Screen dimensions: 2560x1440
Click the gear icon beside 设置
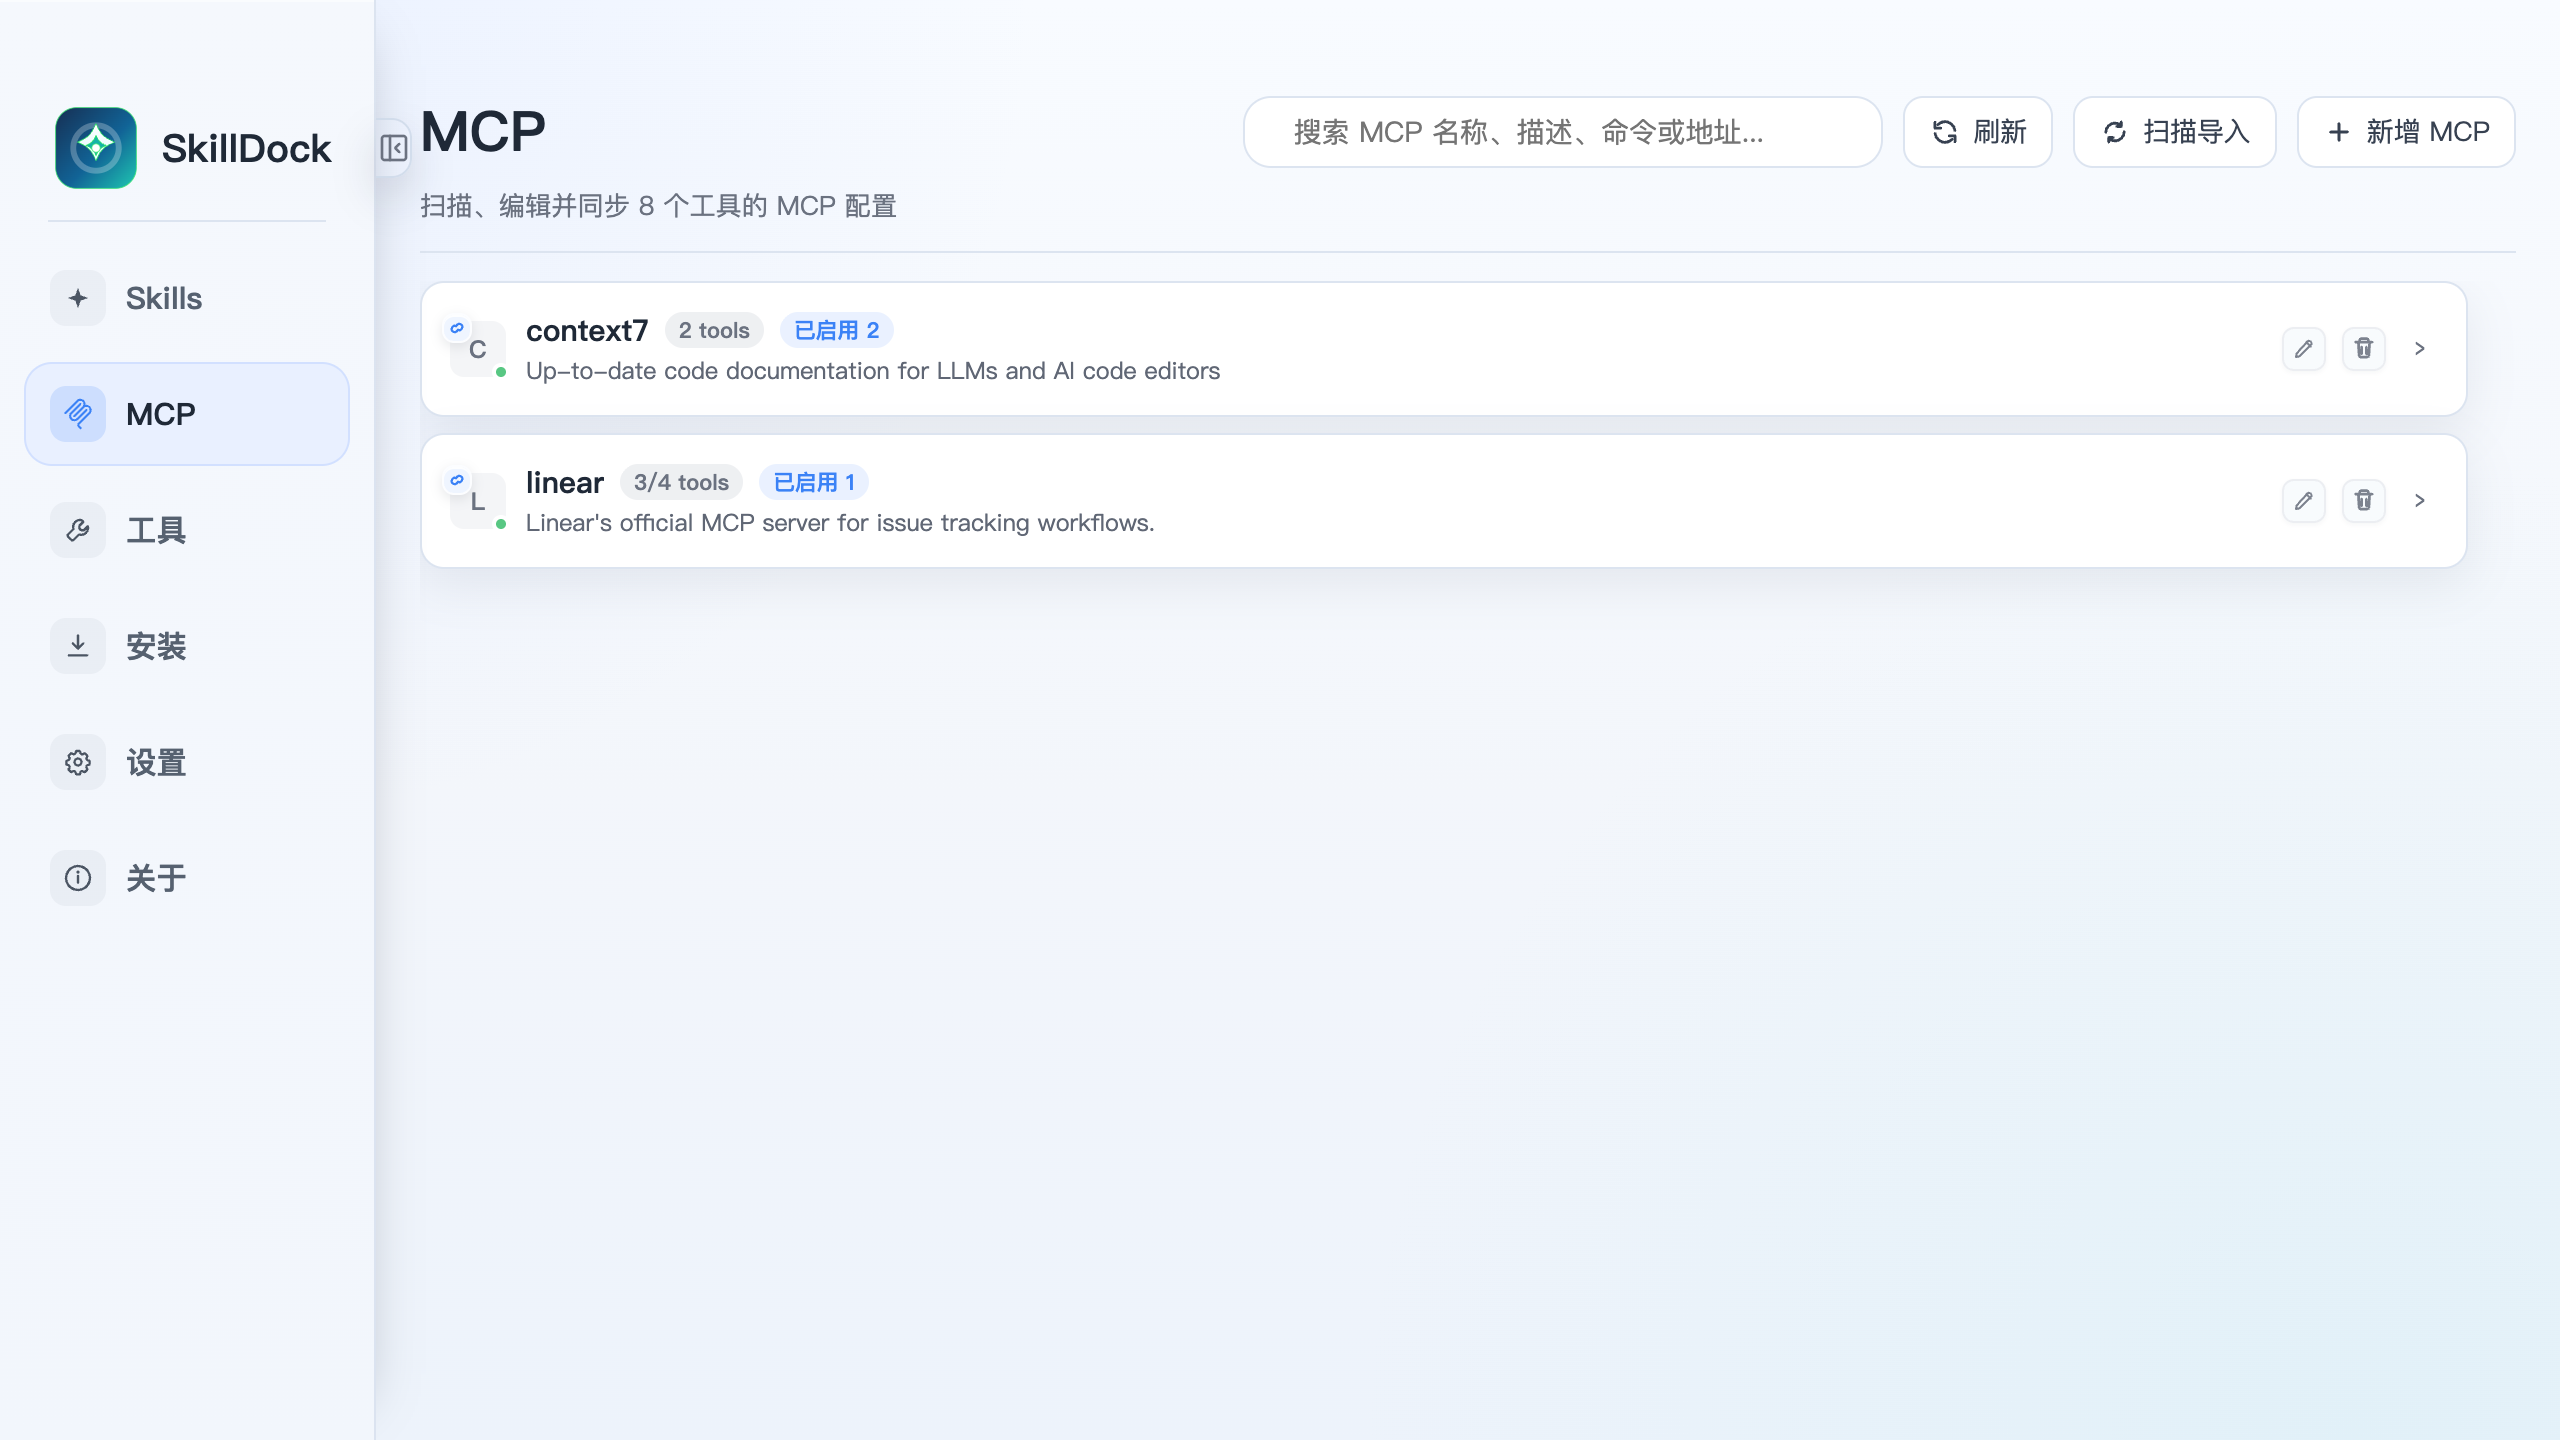pos(78,762)
